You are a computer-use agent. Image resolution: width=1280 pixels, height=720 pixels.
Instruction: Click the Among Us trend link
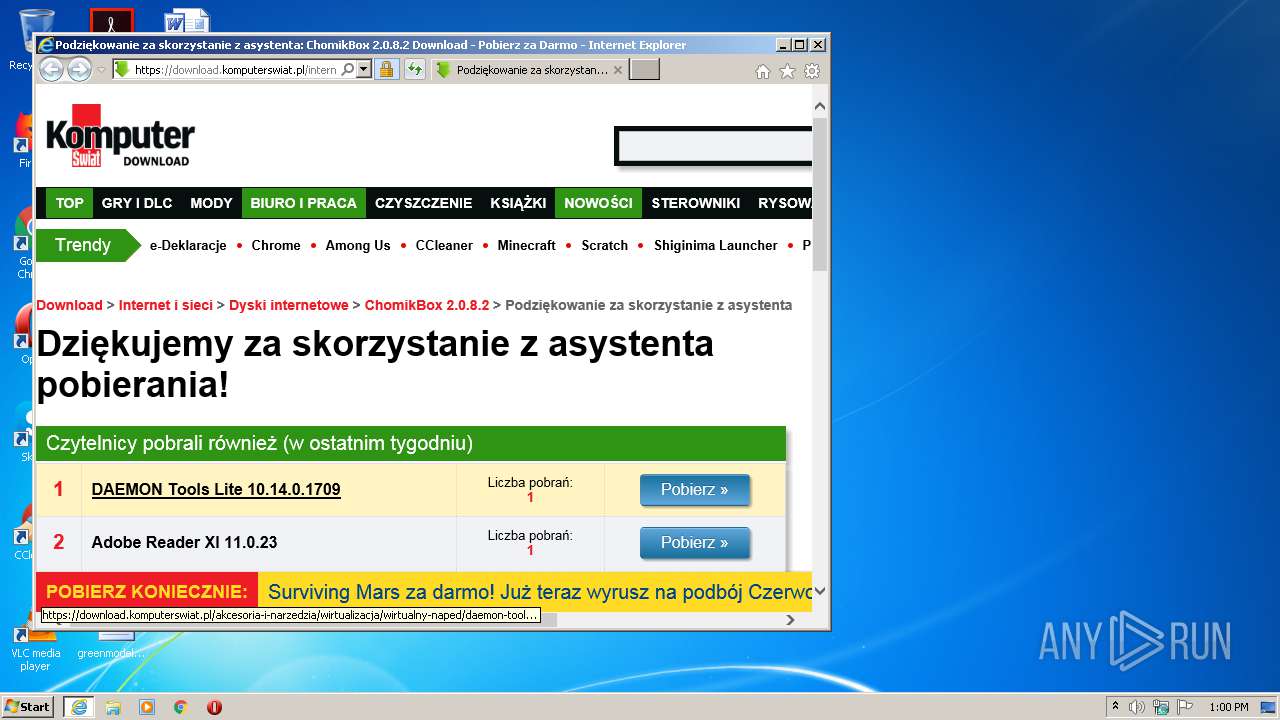[x=358, y=245]
